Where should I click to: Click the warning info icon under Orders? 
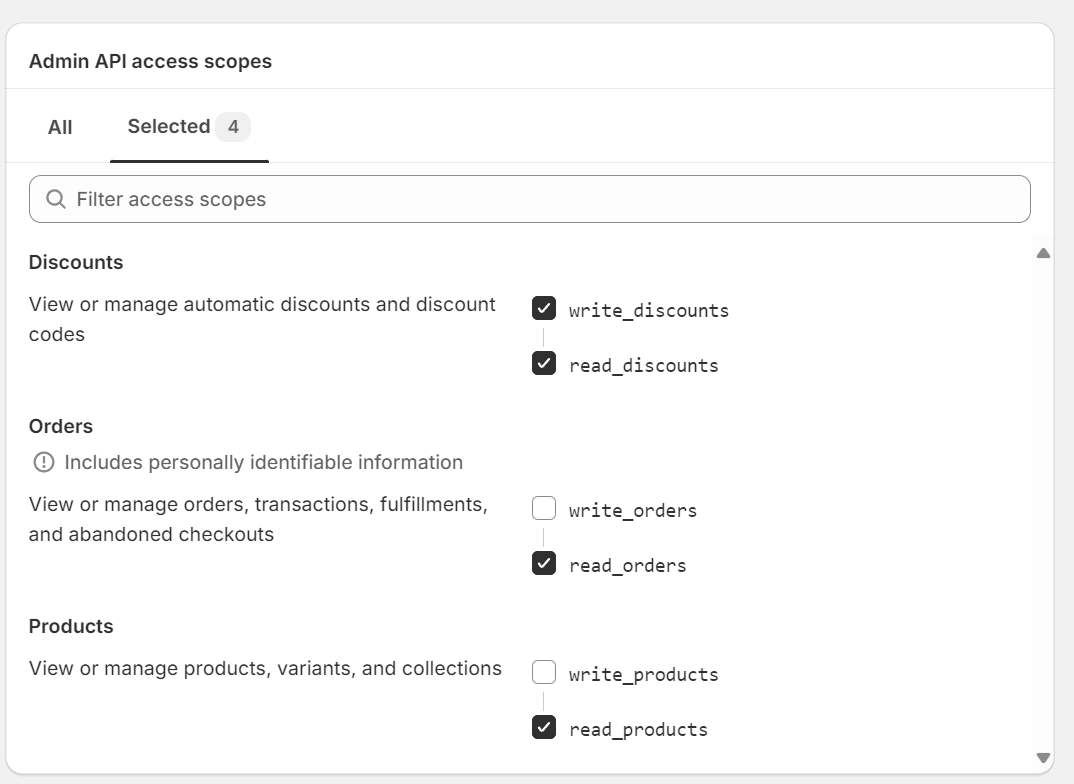[x=44, y=462]
